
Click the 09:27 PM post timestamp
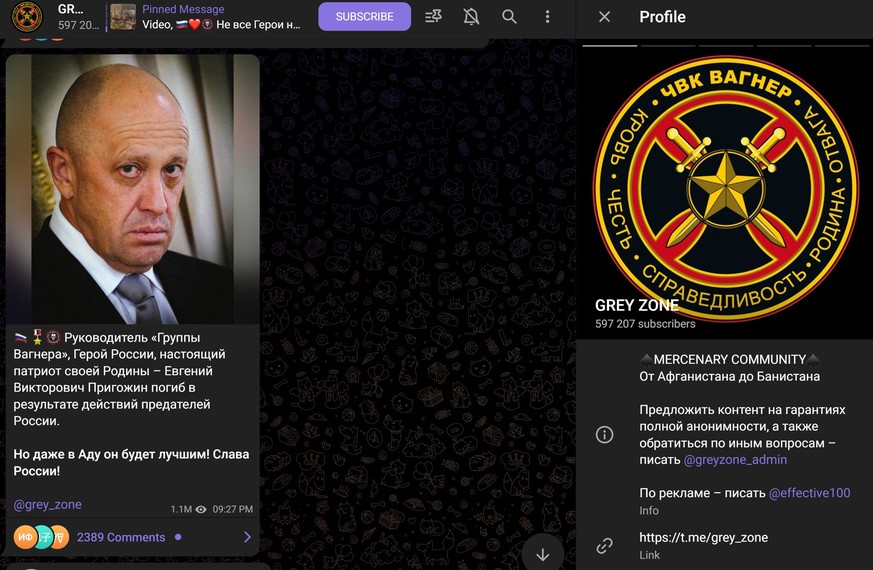click(232, 509)
